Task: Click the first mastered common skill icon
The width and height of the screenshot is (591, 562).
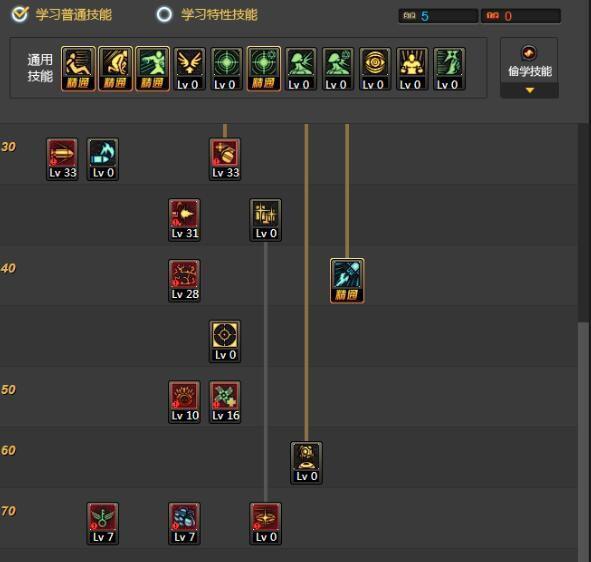Action: pos(78,69)
